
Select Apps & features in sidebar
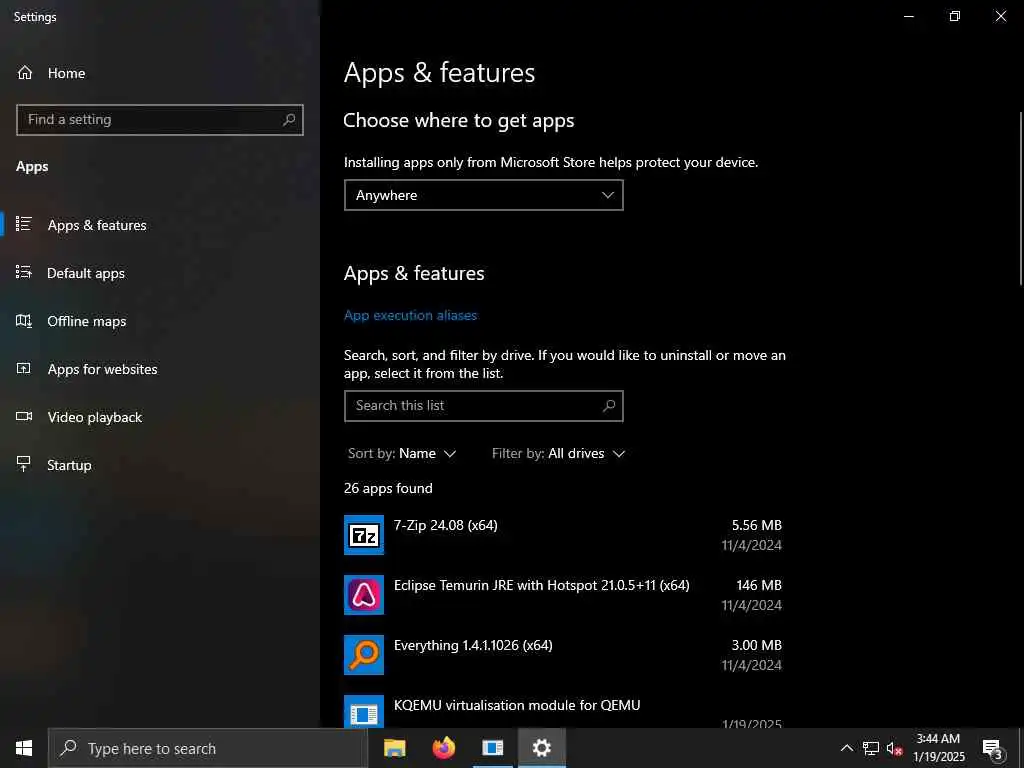click(160, 225)
